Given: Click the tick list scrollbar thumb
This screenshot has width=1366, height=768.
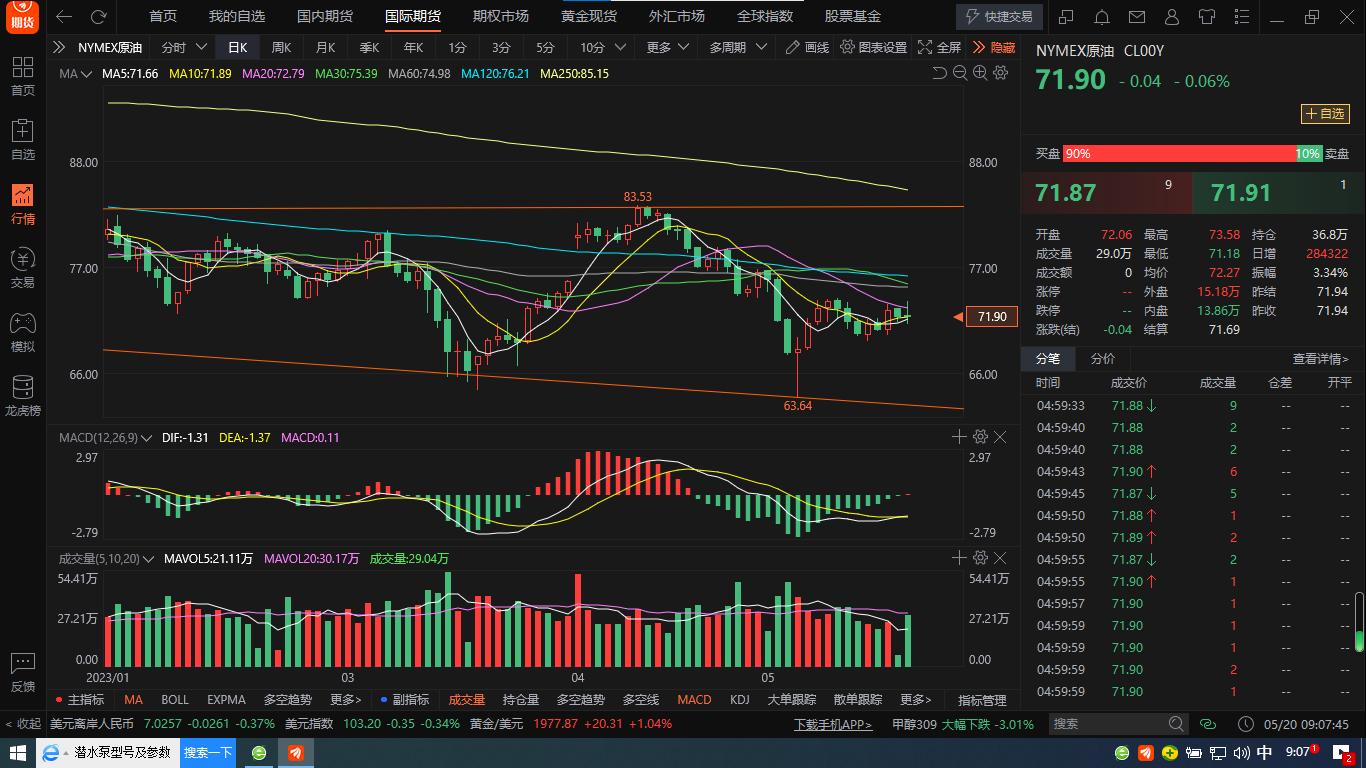Looking at the screenshot, I should point(1360,622).
